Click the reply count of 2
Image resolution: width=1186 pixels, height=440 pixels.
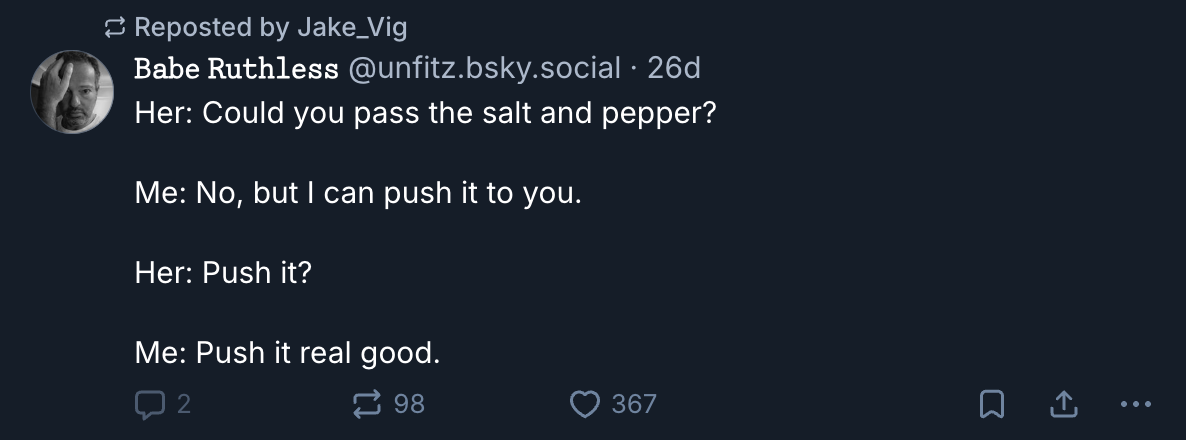(184, 404)
